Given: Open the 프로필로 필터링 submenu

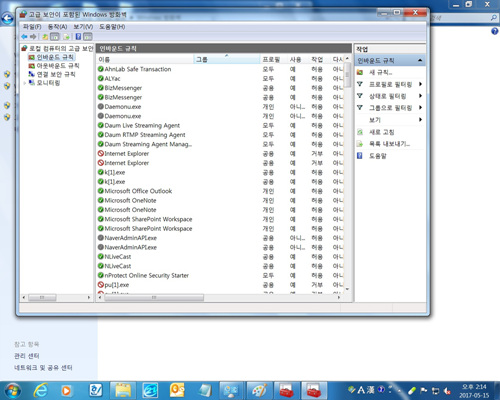Looking at the screenshot, I should point(421,84).
